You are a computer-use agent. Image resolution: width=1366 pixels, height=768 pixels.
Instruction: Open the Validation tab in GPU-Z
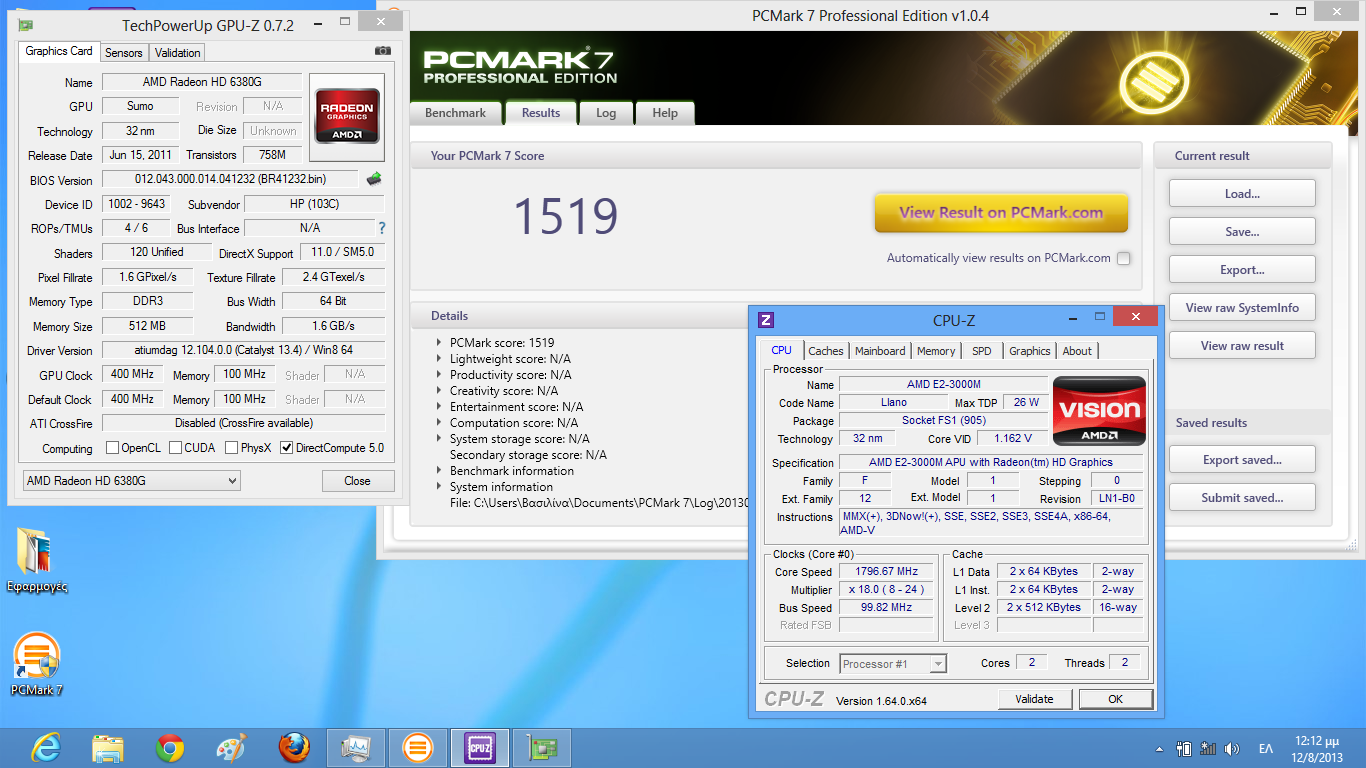[178, 53]
